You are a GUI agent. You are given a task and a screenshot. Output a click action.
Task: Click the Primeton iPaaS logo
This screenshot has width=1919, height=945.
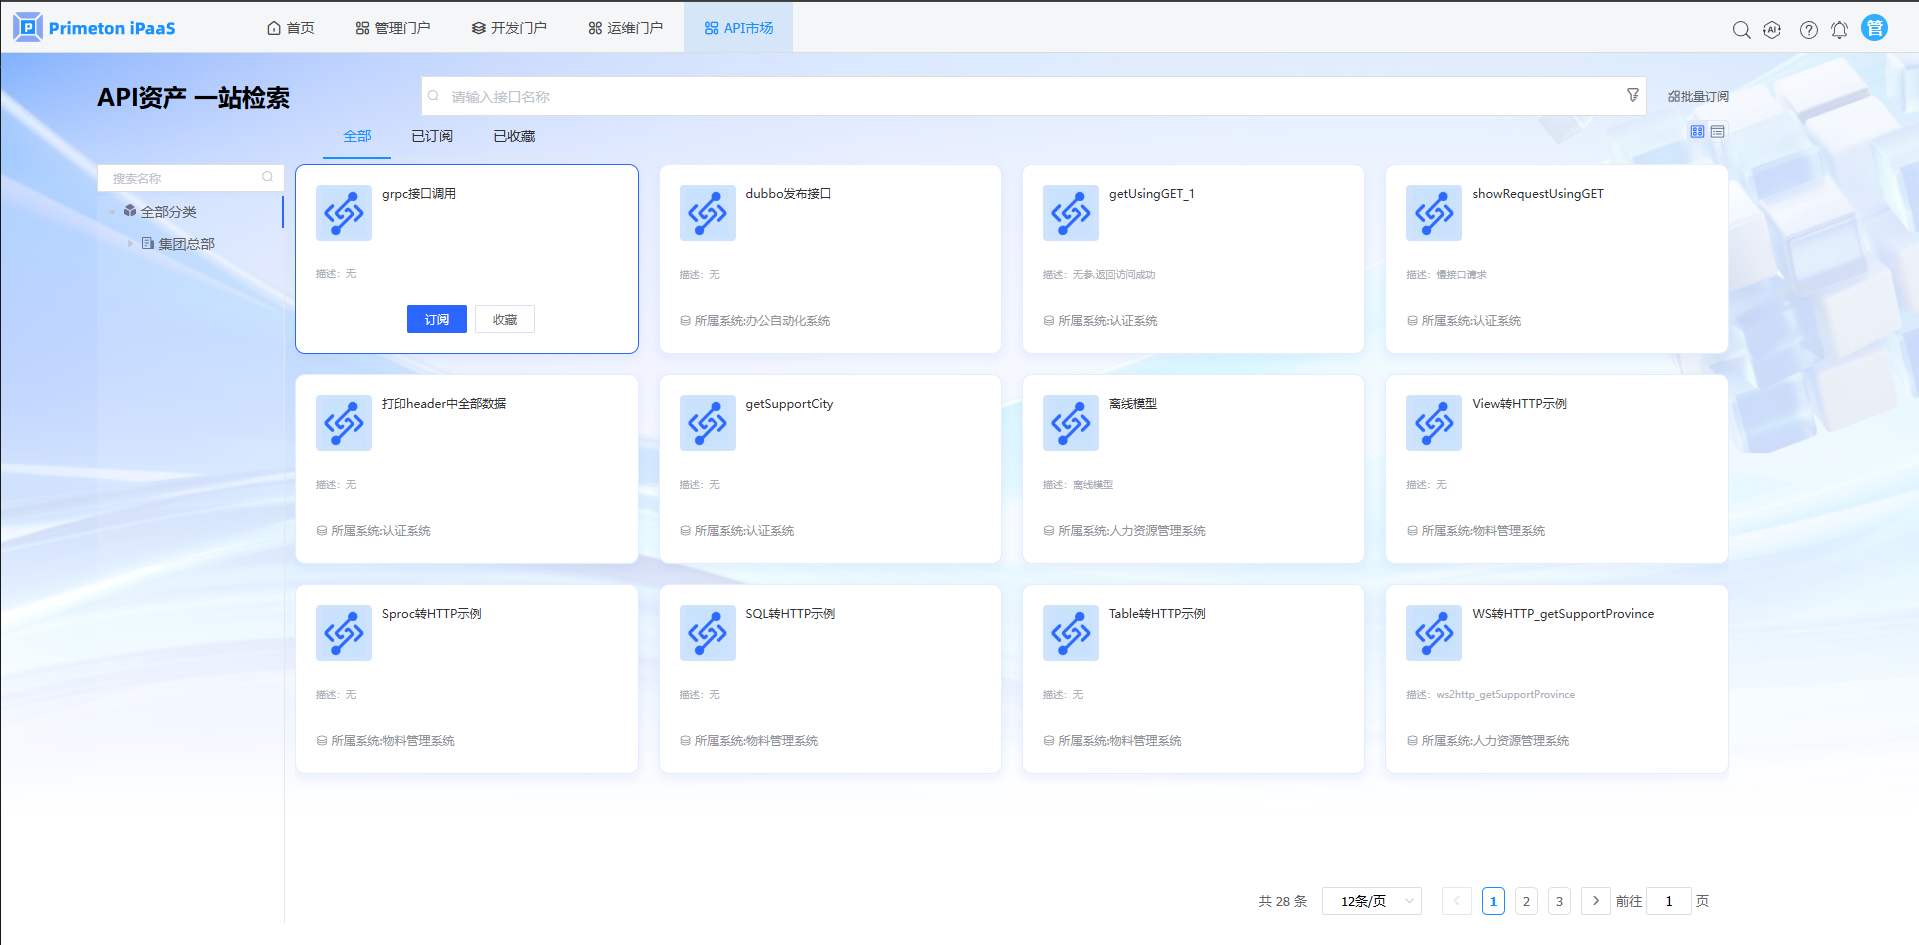(x=95, y=28)
